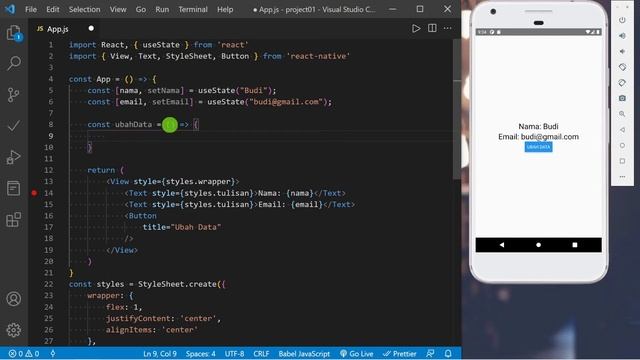Viewport: 640px width, 360px height.
Task: Rotate the emulator right
Action: (x=622, y=83)
